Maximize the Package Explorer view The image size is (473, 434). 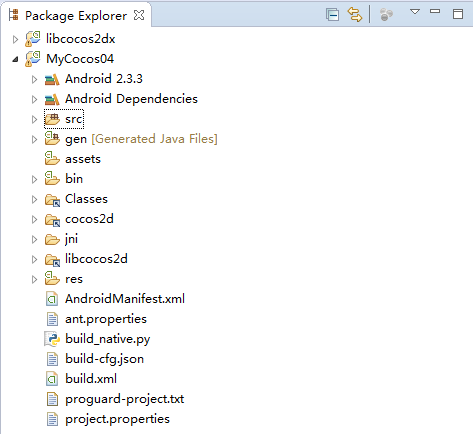pos(458,14)
